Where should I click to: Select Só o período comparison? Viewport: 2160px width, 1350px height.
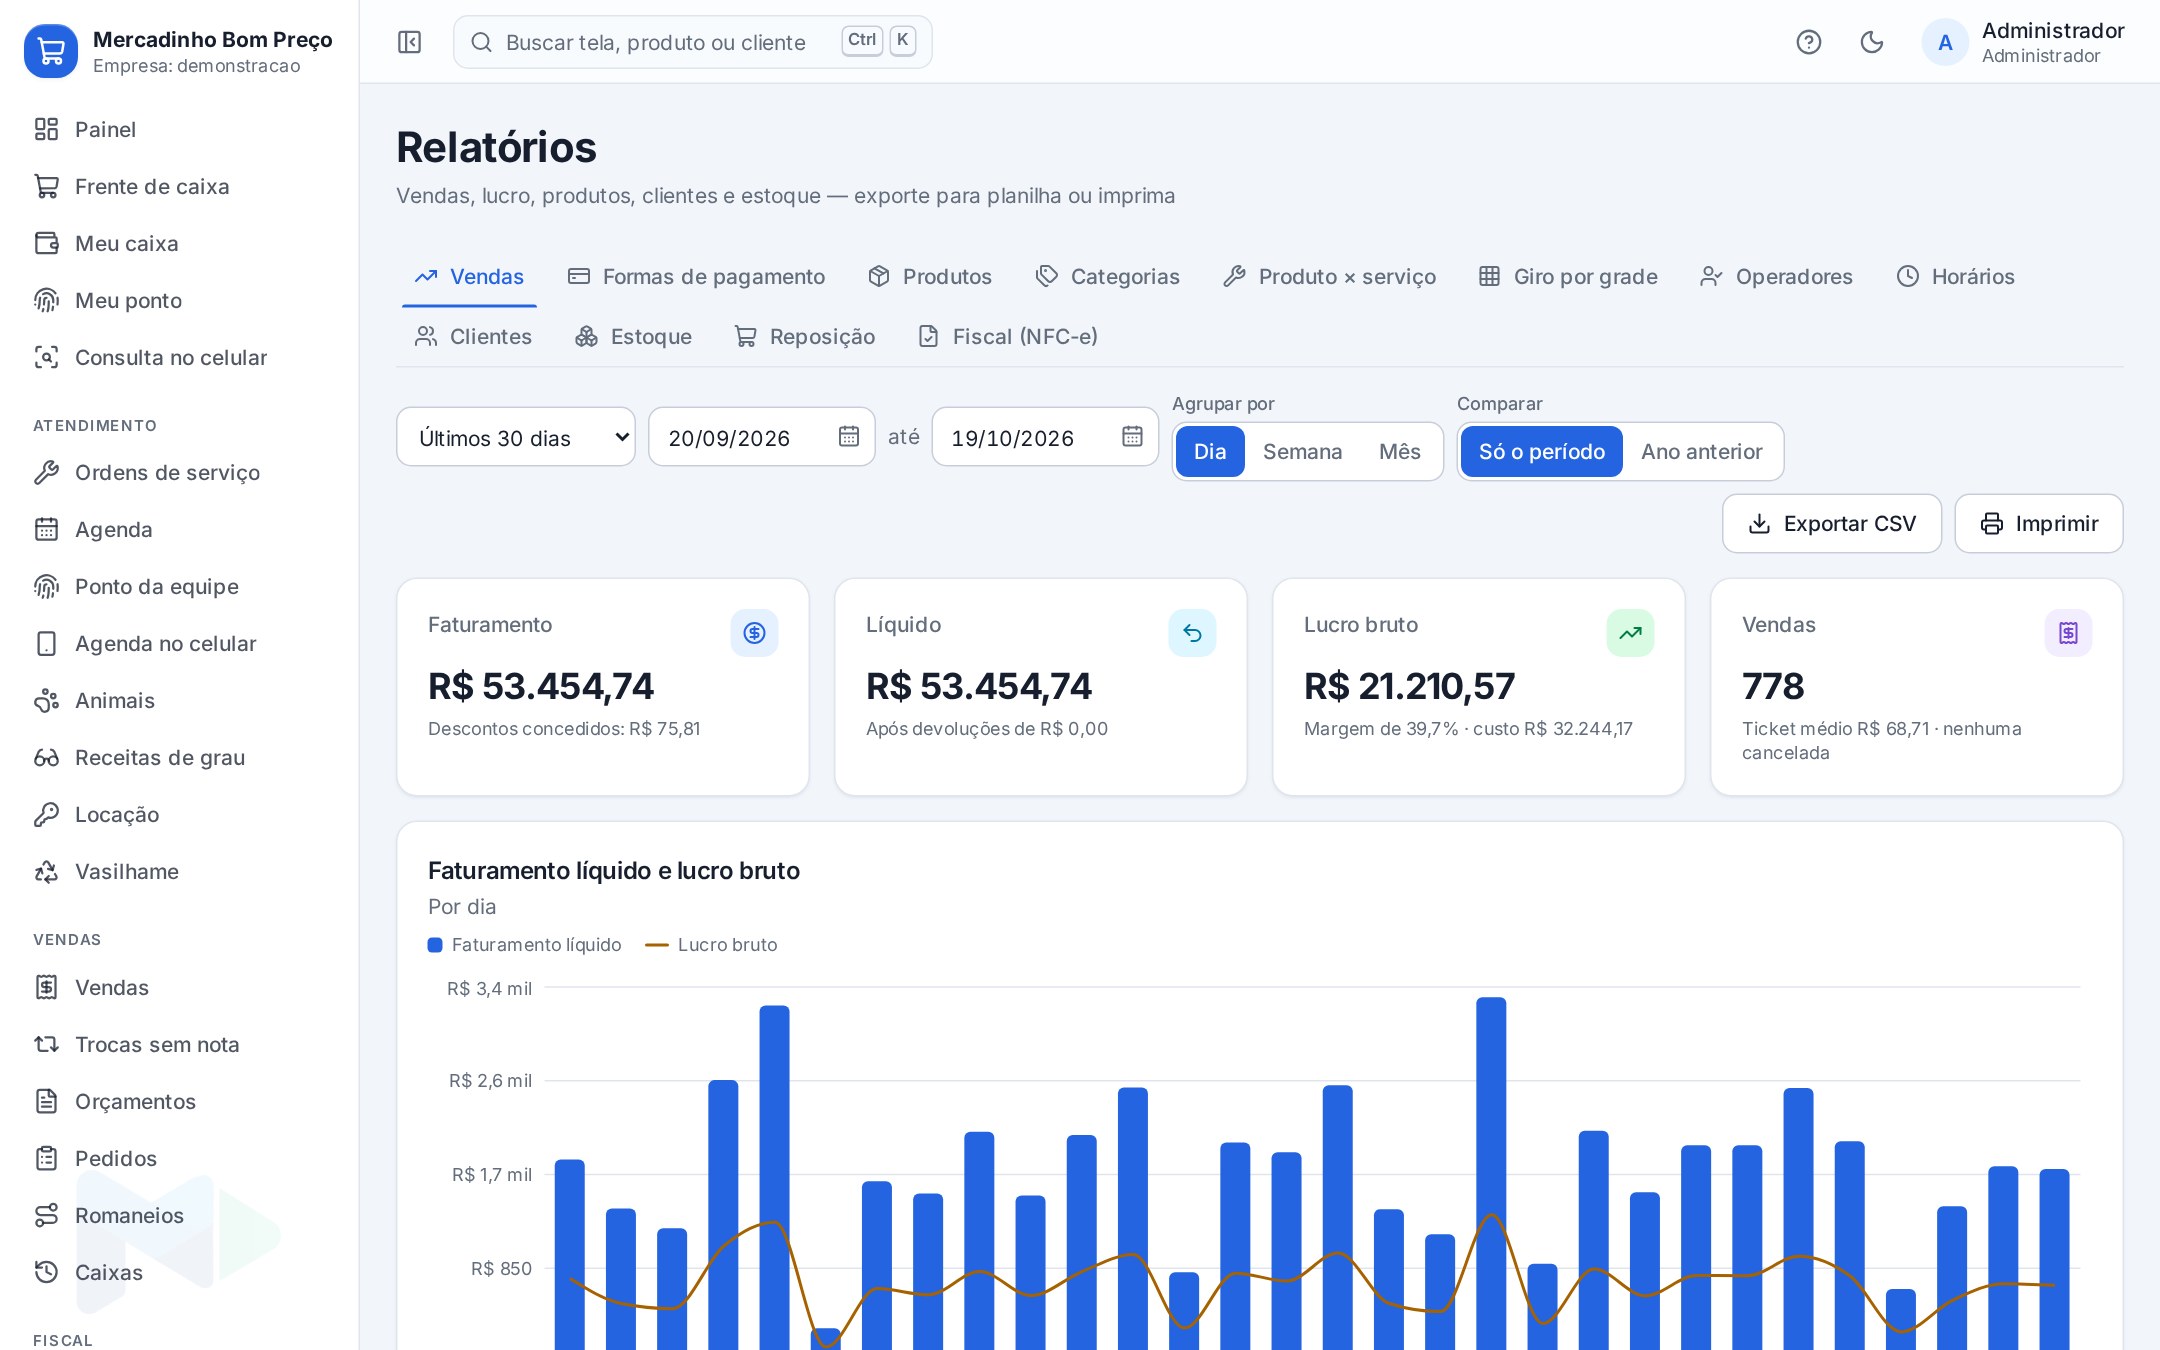(1541, 451)
